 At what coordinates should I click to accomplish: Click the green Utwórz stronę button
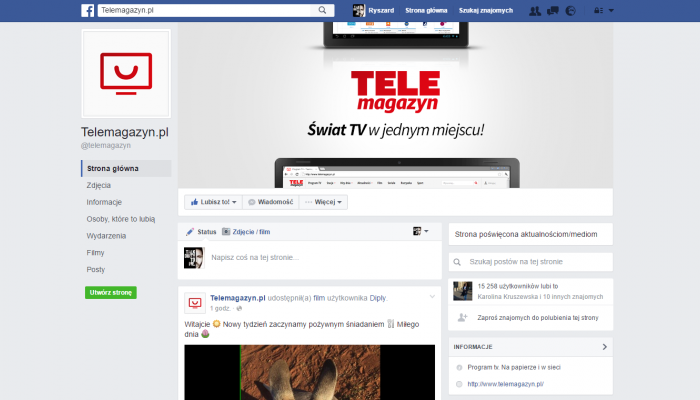[111, 292]
